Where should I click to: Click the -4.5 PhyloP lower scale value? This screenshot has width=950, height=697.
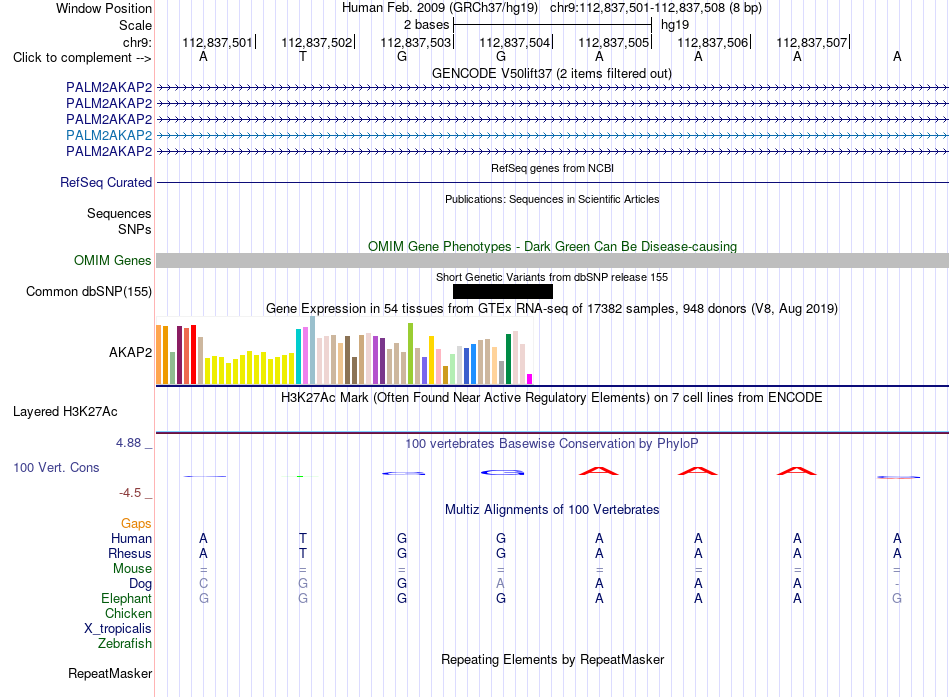pyautogui.click(x=130, y=493)
